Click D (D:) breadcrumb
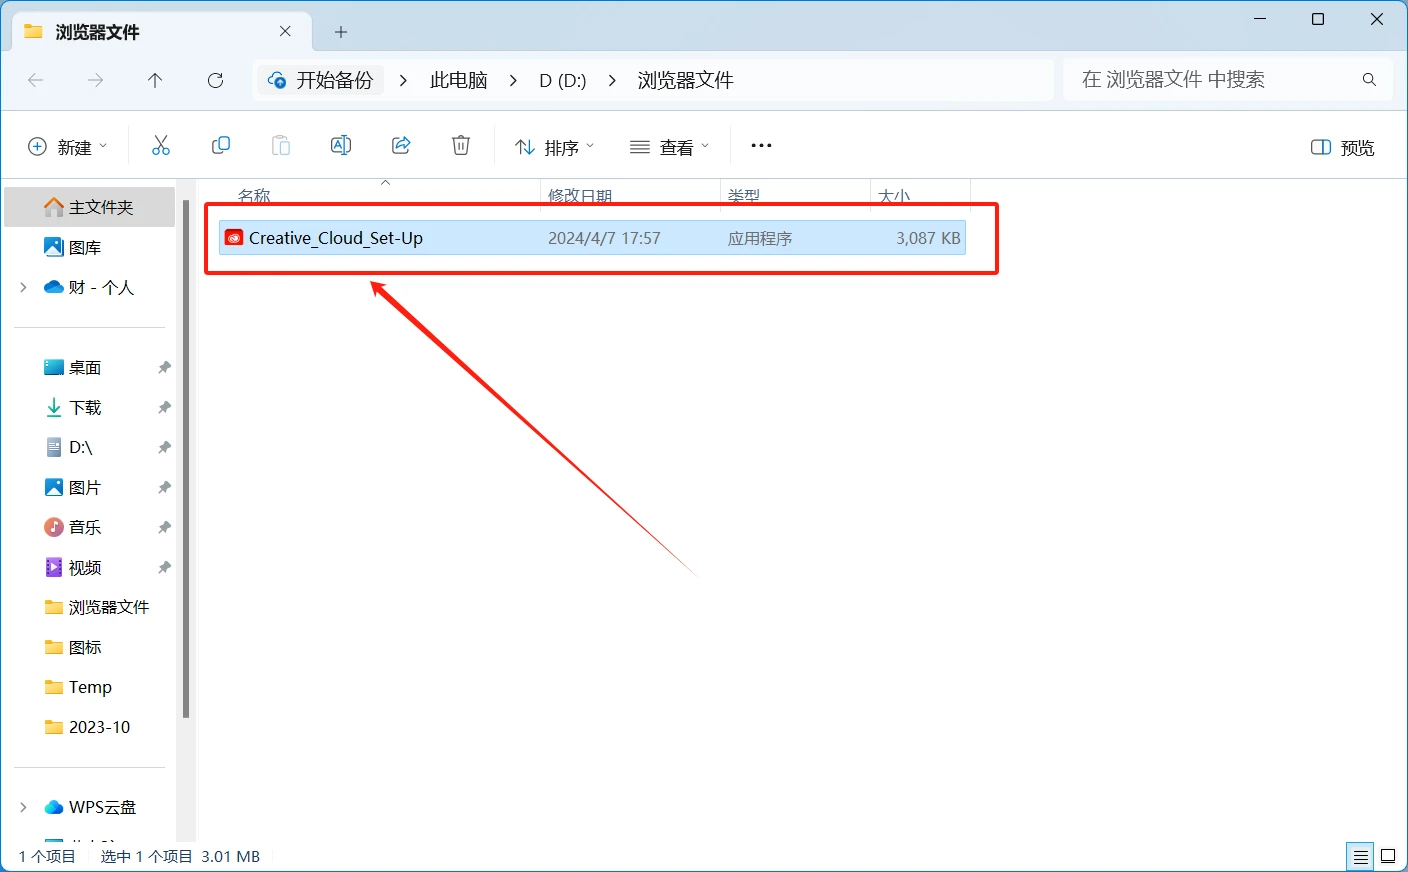1408x872 pixels. point(563,80)
